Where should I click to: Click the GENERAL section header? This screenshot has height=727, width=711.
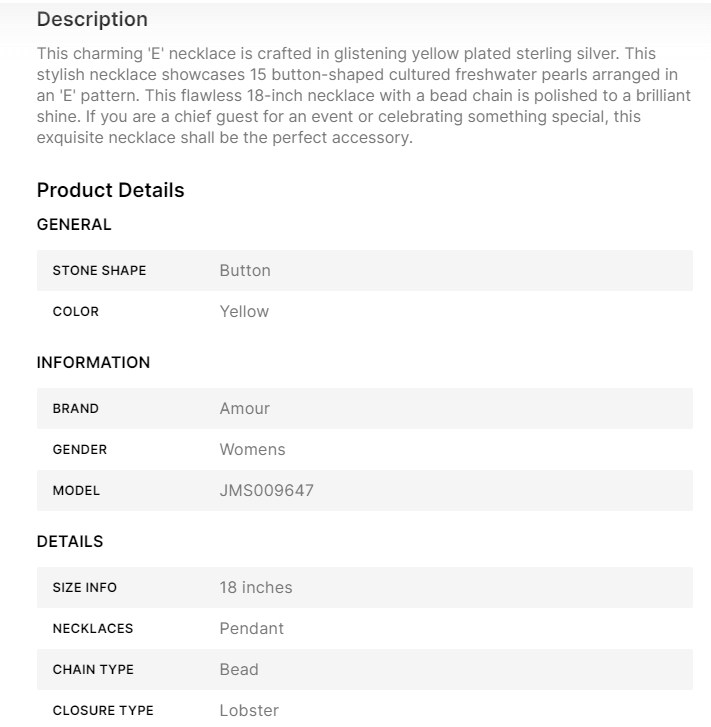[x=74, y=225]
